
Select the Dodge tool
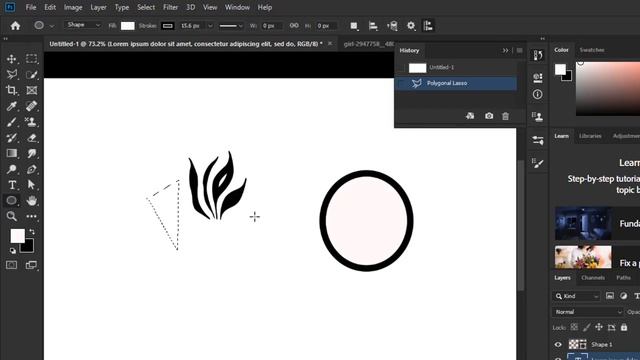(11, 169)
